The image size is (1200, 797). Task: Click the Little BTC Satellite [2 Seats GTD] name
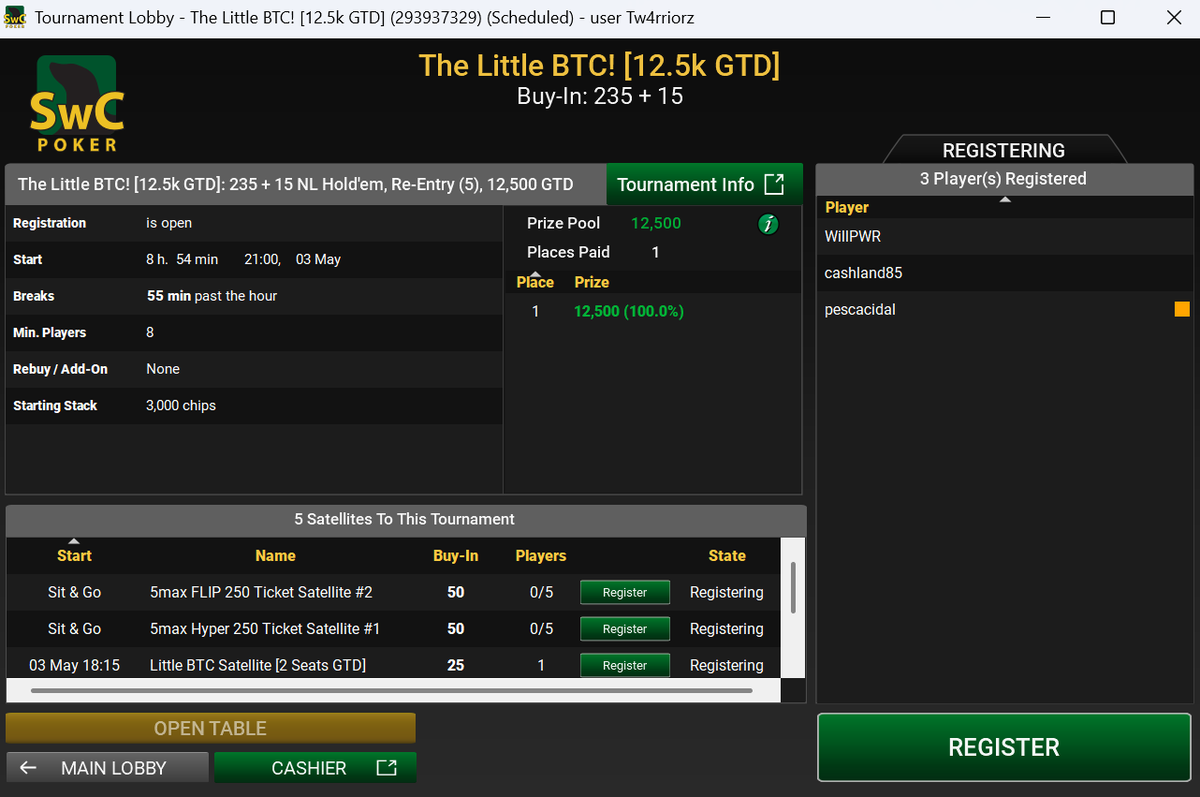(258, 665)
